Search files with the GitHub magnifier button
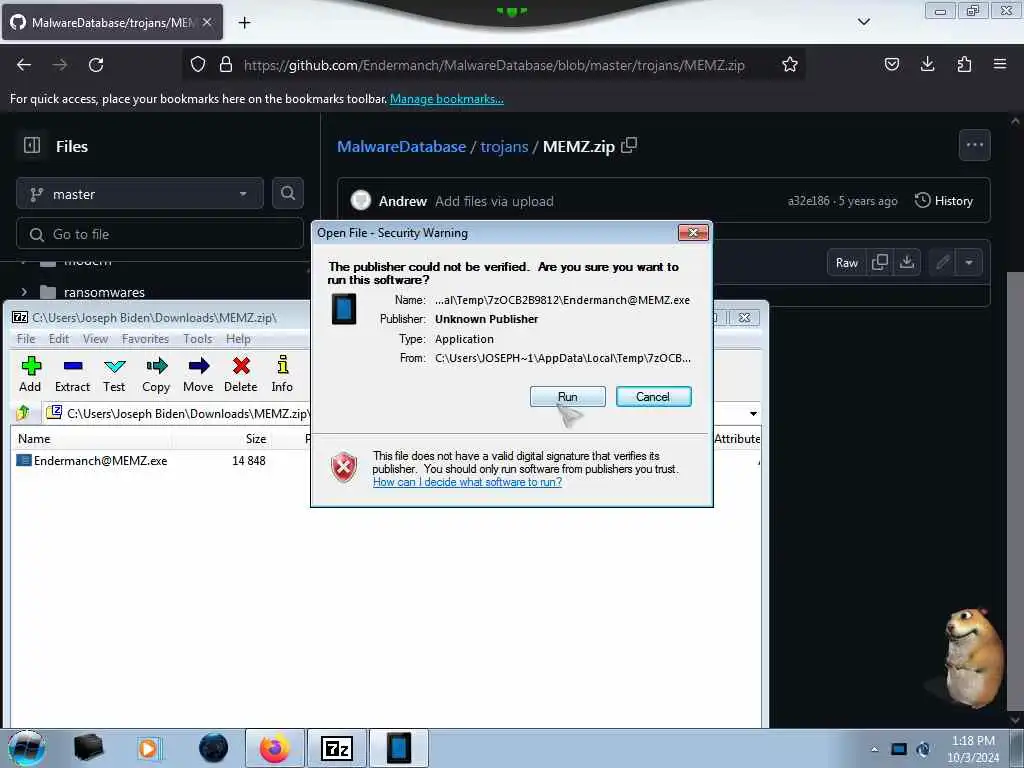 [288, 193]
